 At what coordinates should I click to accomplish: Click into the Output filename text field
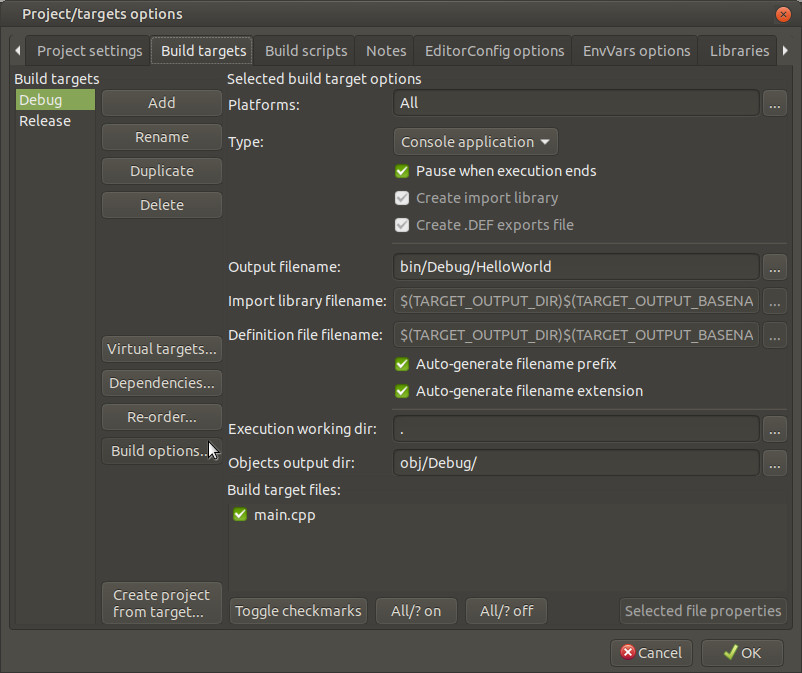click(x=575, y=267)
